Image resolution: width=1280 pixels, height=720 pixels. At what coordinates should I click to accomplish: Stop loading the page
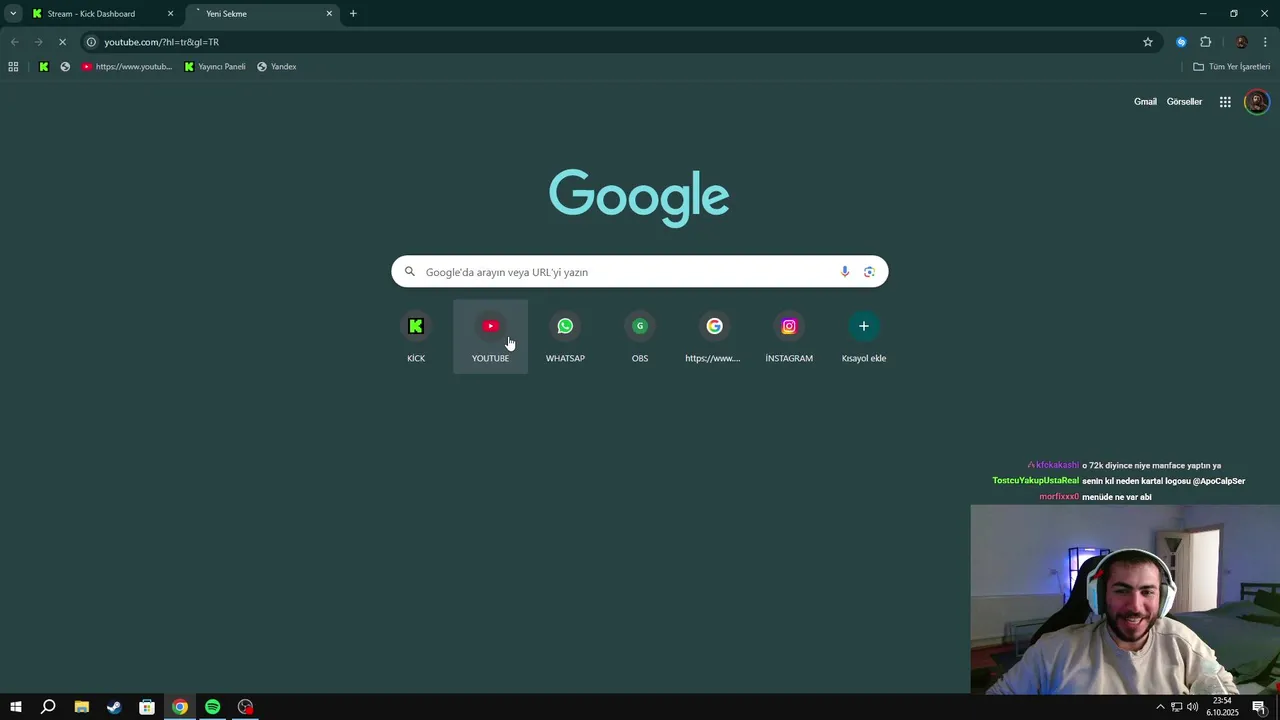pos(62,42)
